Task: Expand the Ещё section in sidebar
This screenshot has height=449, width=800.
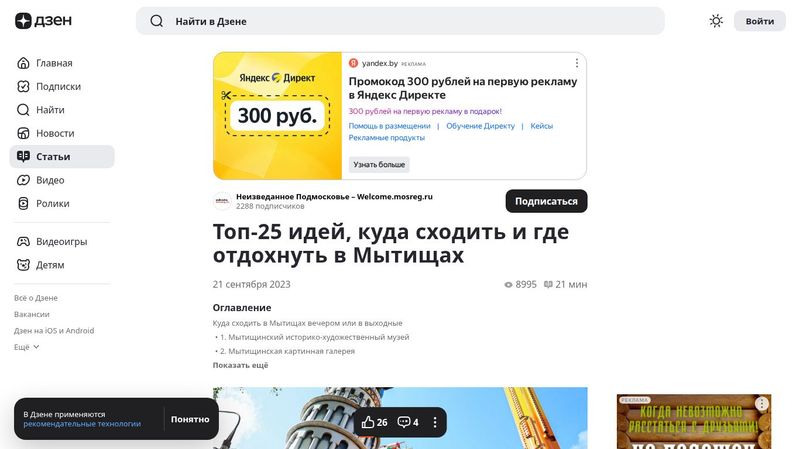Action: [27, 347]
